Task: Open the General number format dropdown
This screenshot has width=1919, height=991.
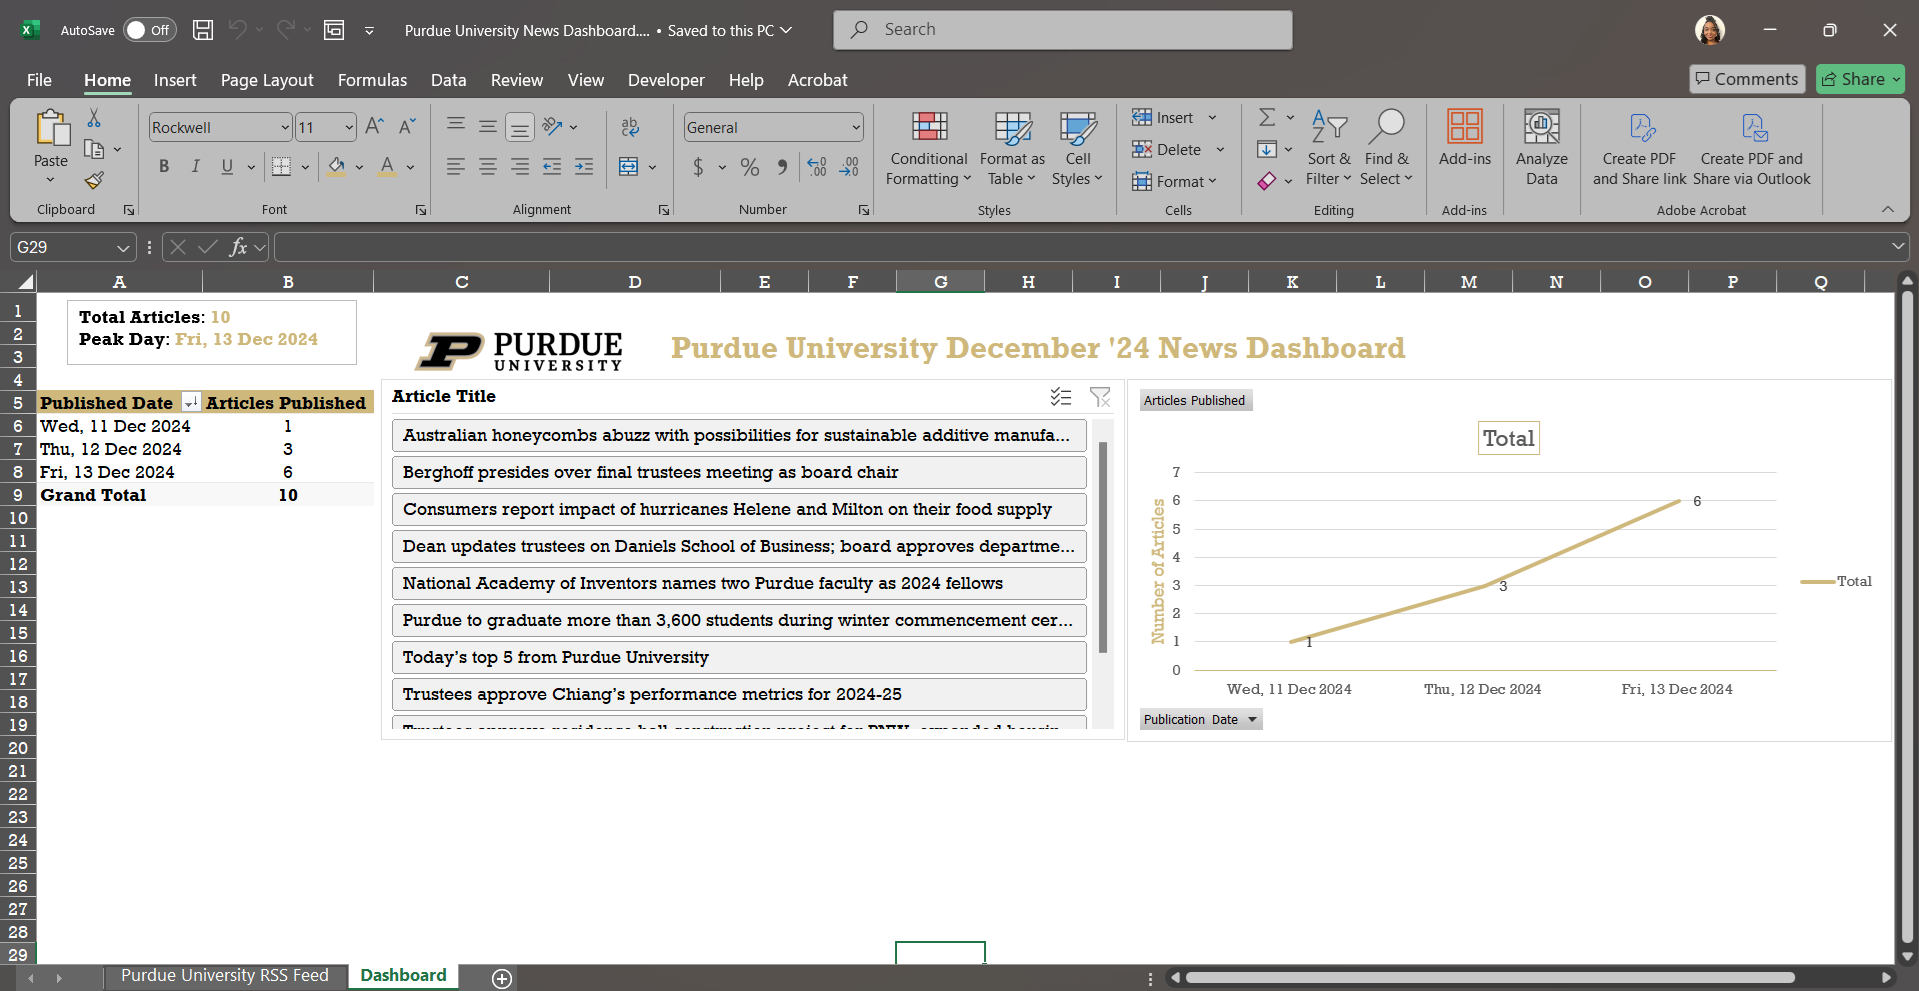Action: [856, 127]
